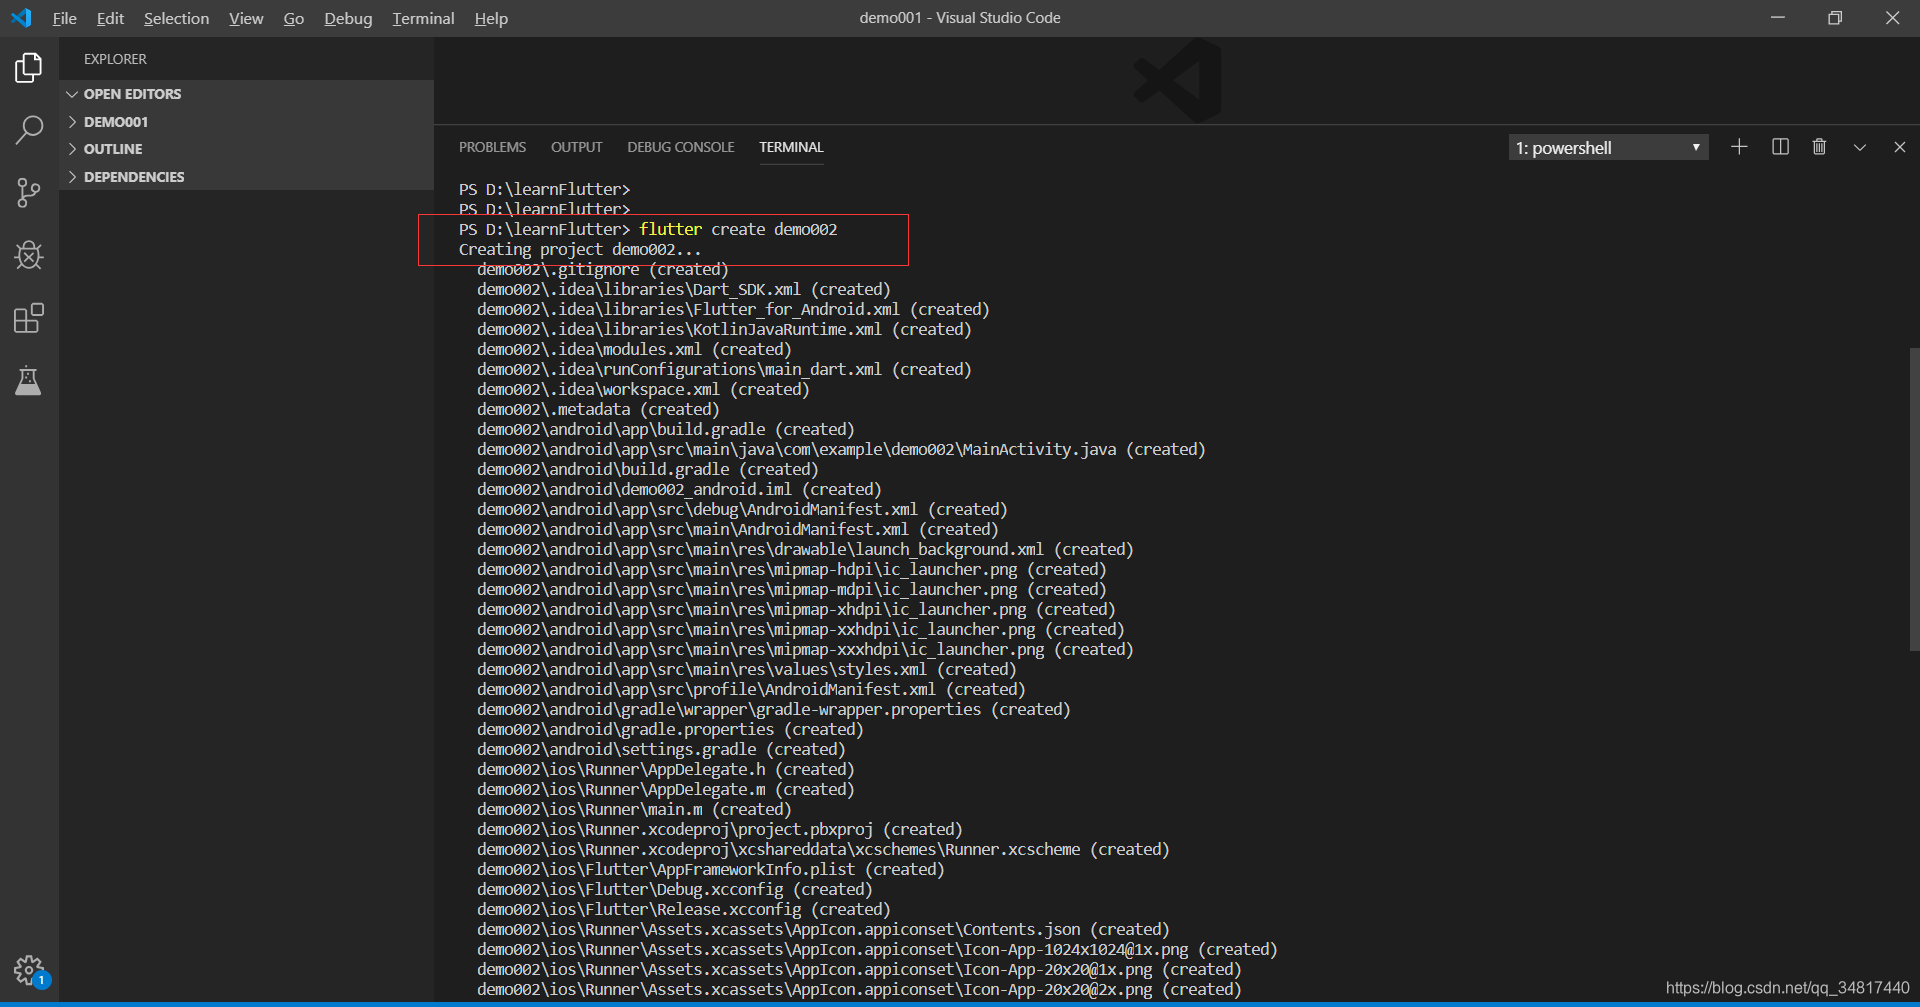Click the project.pbxproj (created) line
The width and height of the screenshot is (1920, 1007).
(720, 829)
